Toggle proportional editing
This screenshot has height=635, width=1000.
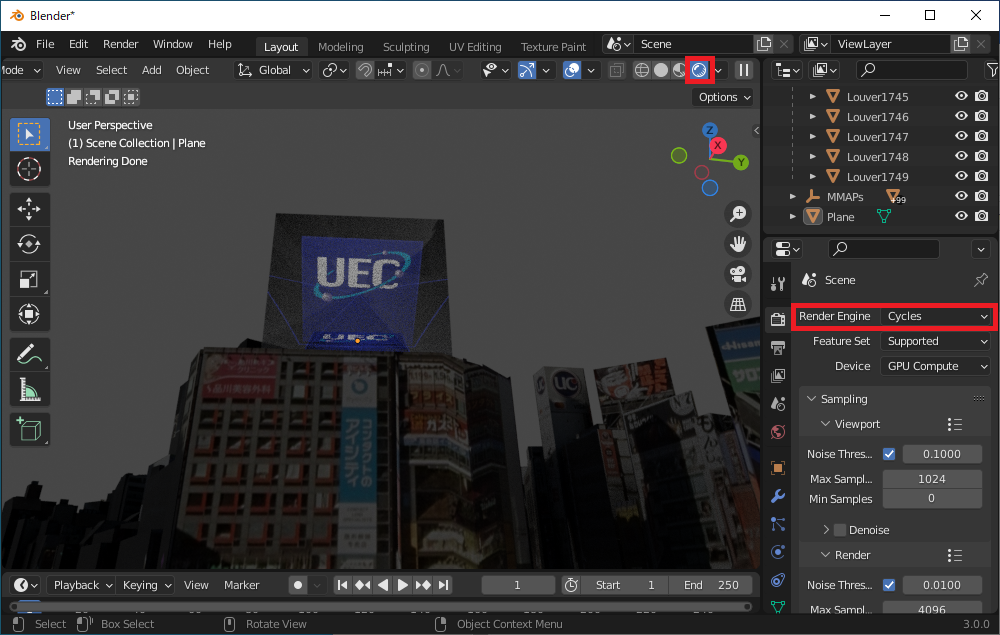coord(422,70)
